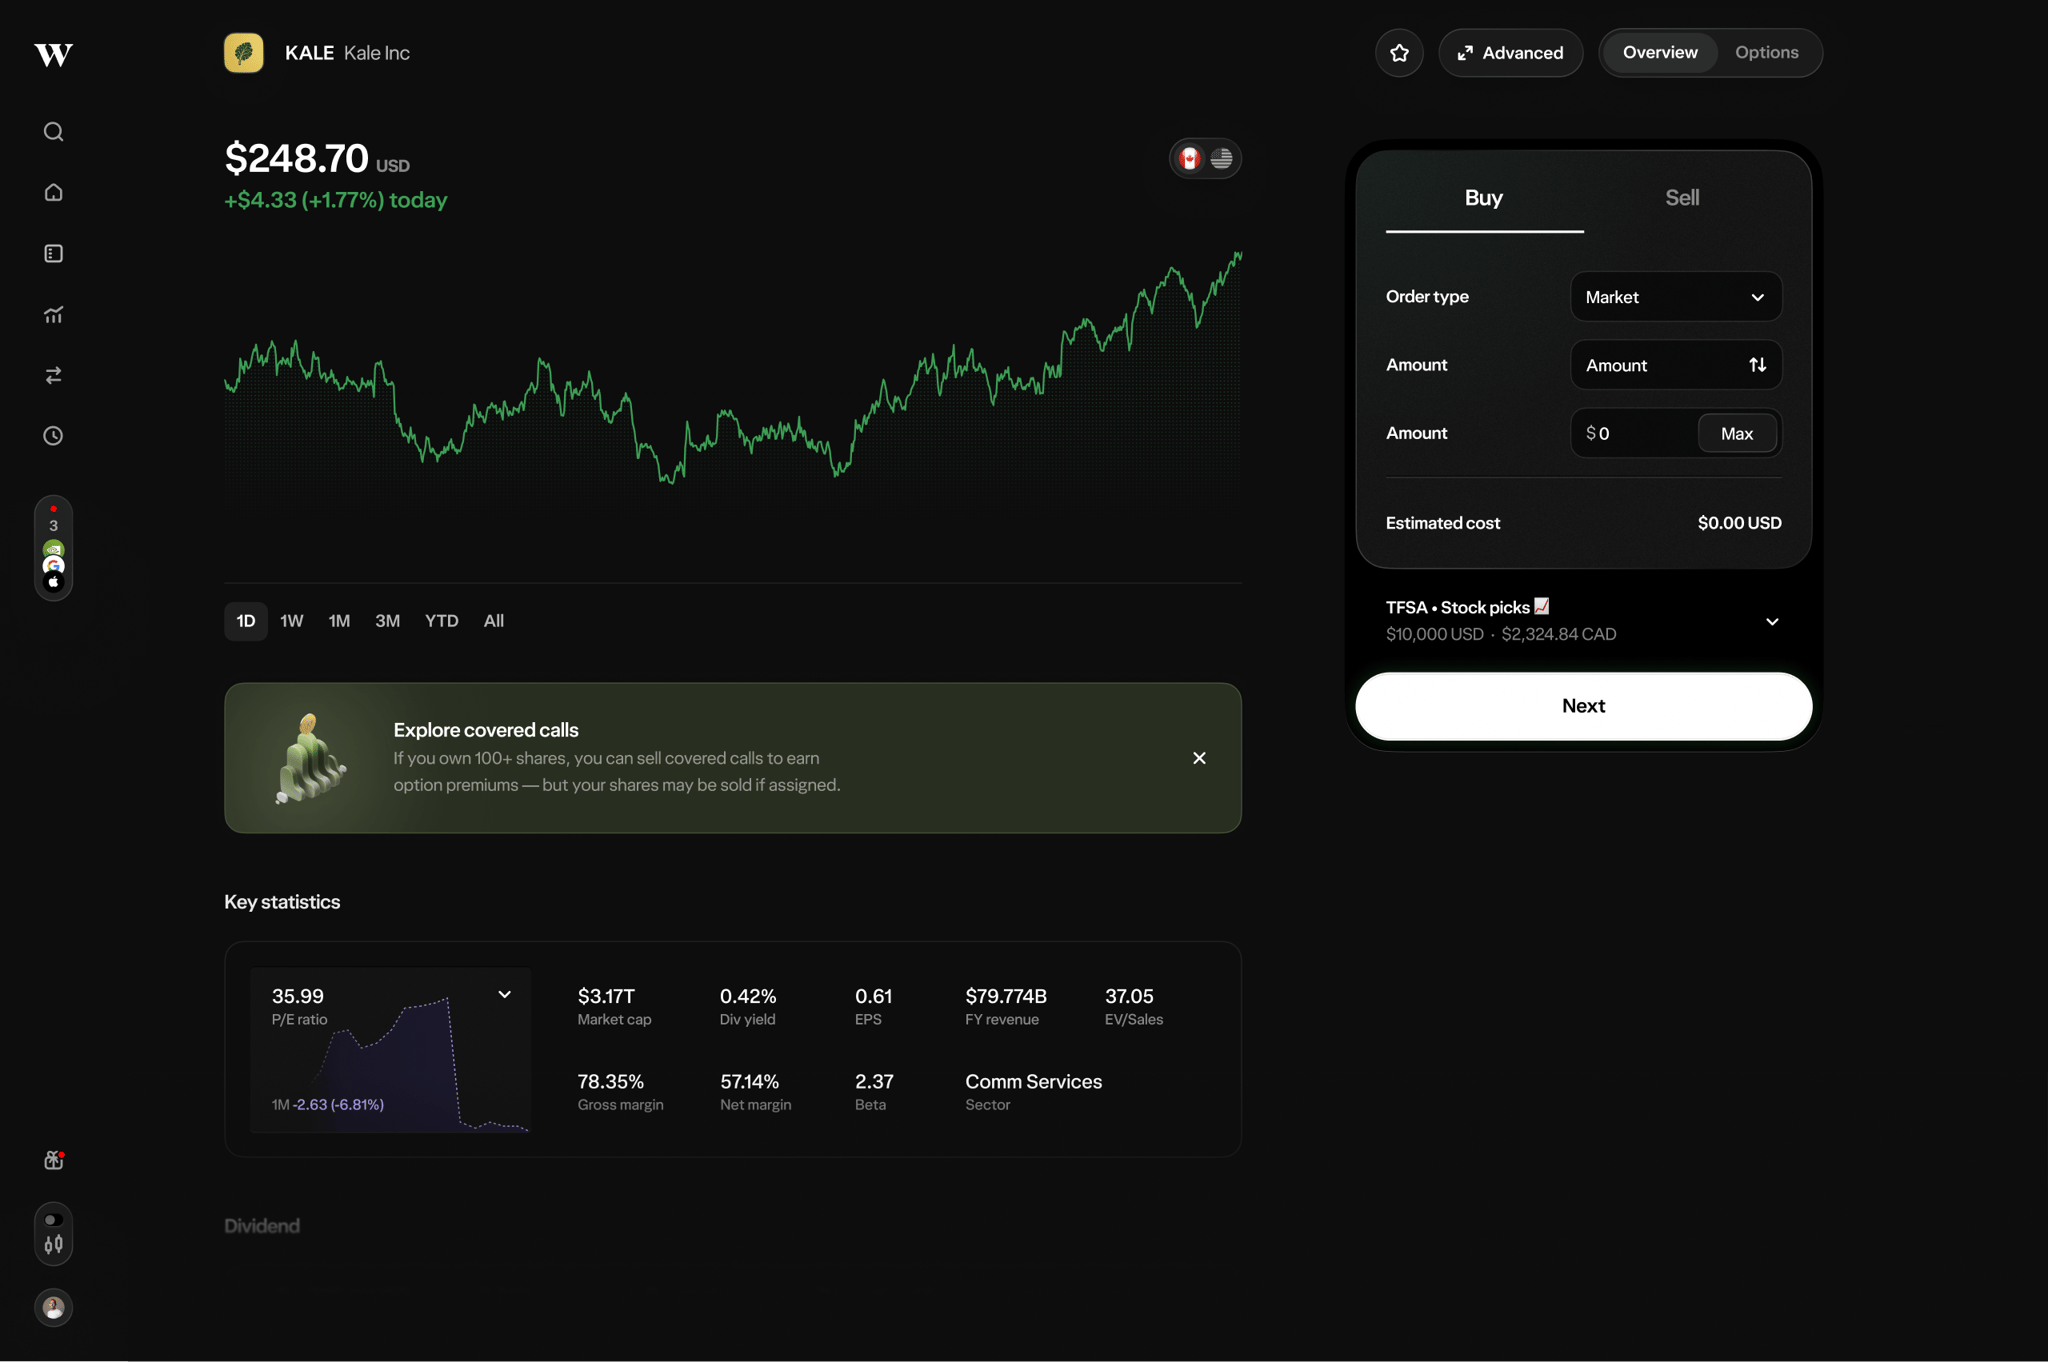Select the stats chart icon in sidebar

pyautogui.click(x=53, y=314)
